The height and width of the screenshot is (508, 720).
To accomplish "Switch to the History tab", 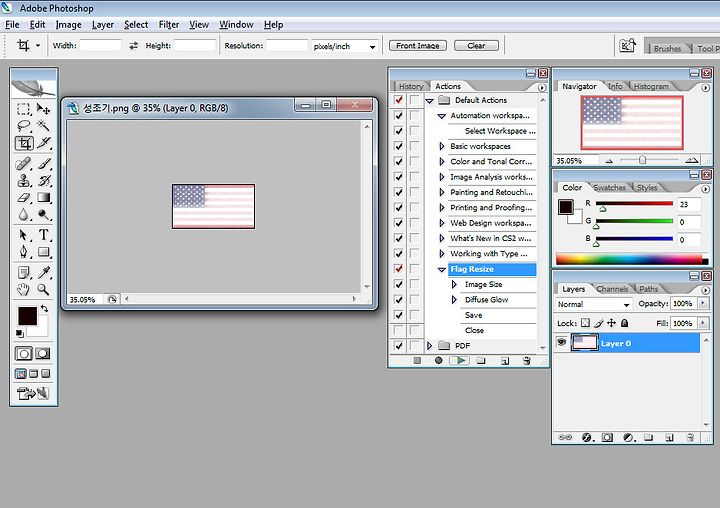I will click(411, 86).
